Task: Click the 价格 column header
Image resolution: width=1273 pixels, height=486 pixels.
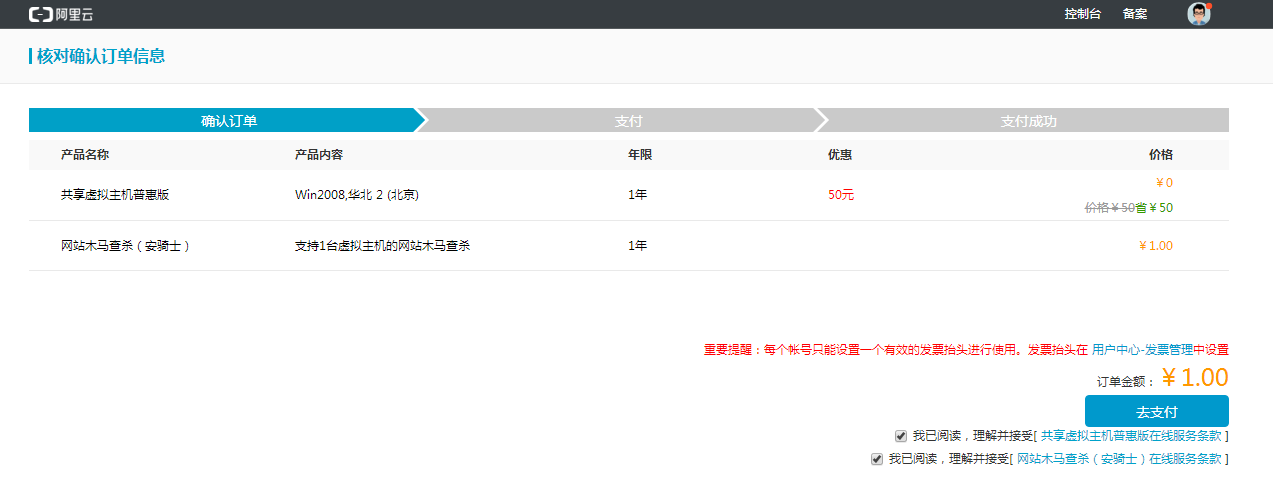Action: tap(1160, 155)
